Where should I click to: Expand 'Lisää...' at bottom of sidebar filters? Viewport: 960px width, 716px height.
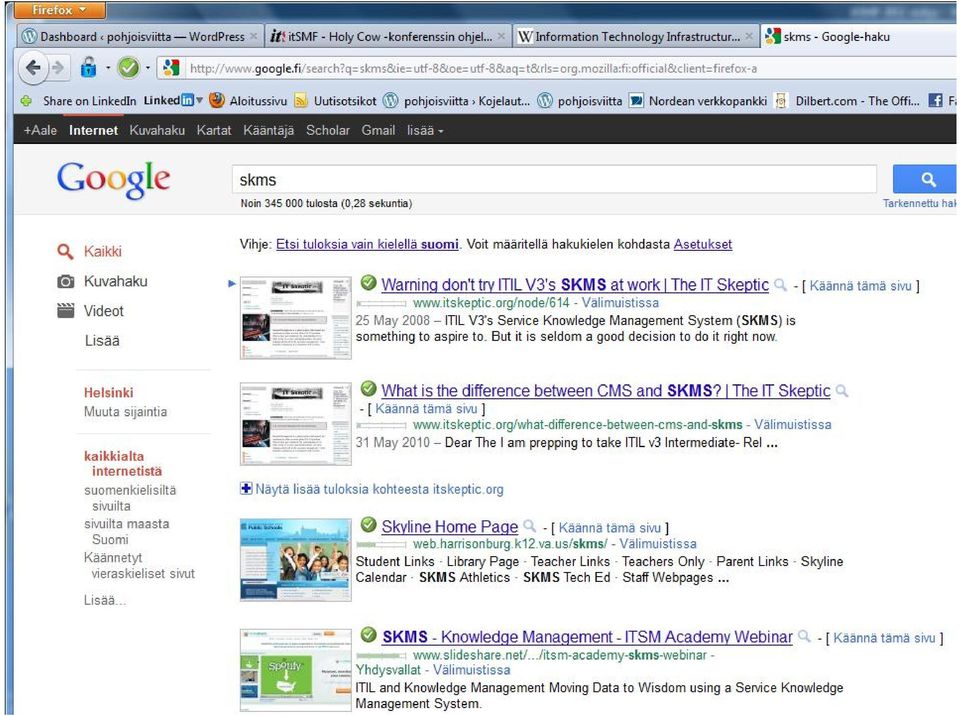tap(105, 600)
